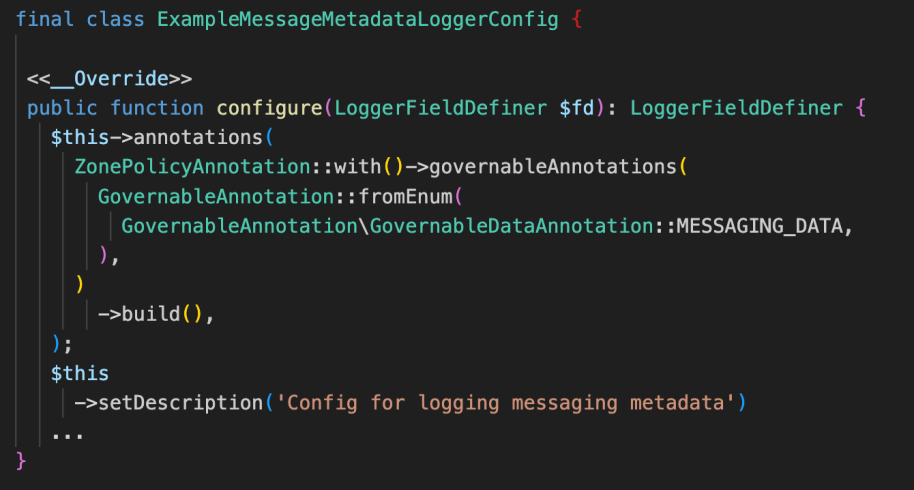Screen dimensions: 914x490
Task: Click the setDescription method call
Action: tap(180, 403)
